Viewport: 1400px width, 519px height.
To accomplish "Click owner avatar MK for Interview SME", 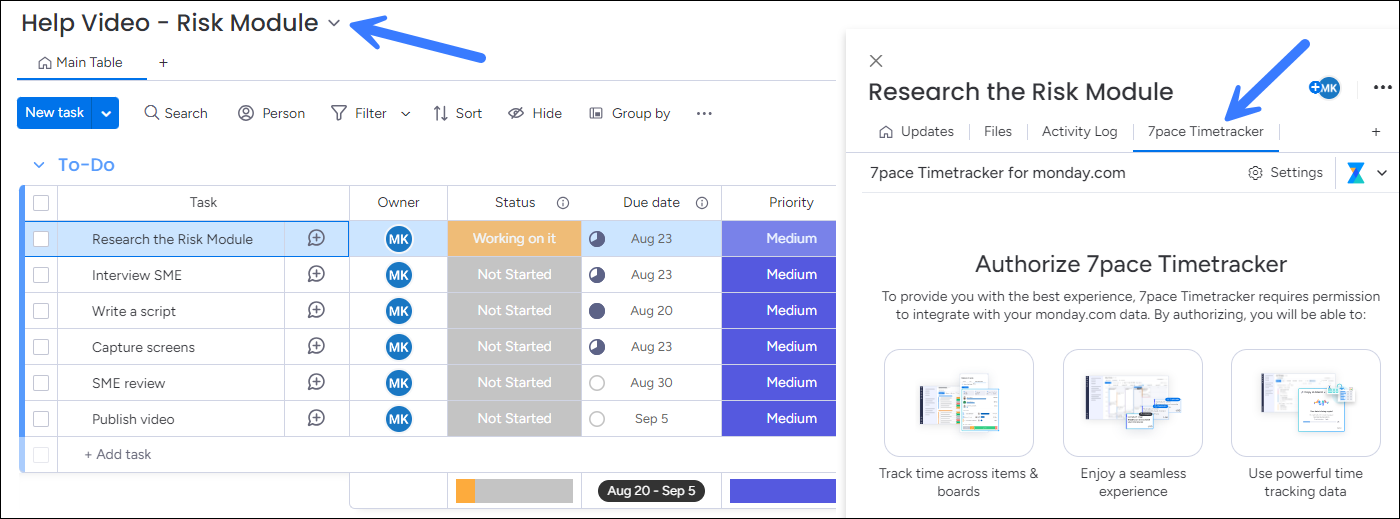I will tap(399, 275).
